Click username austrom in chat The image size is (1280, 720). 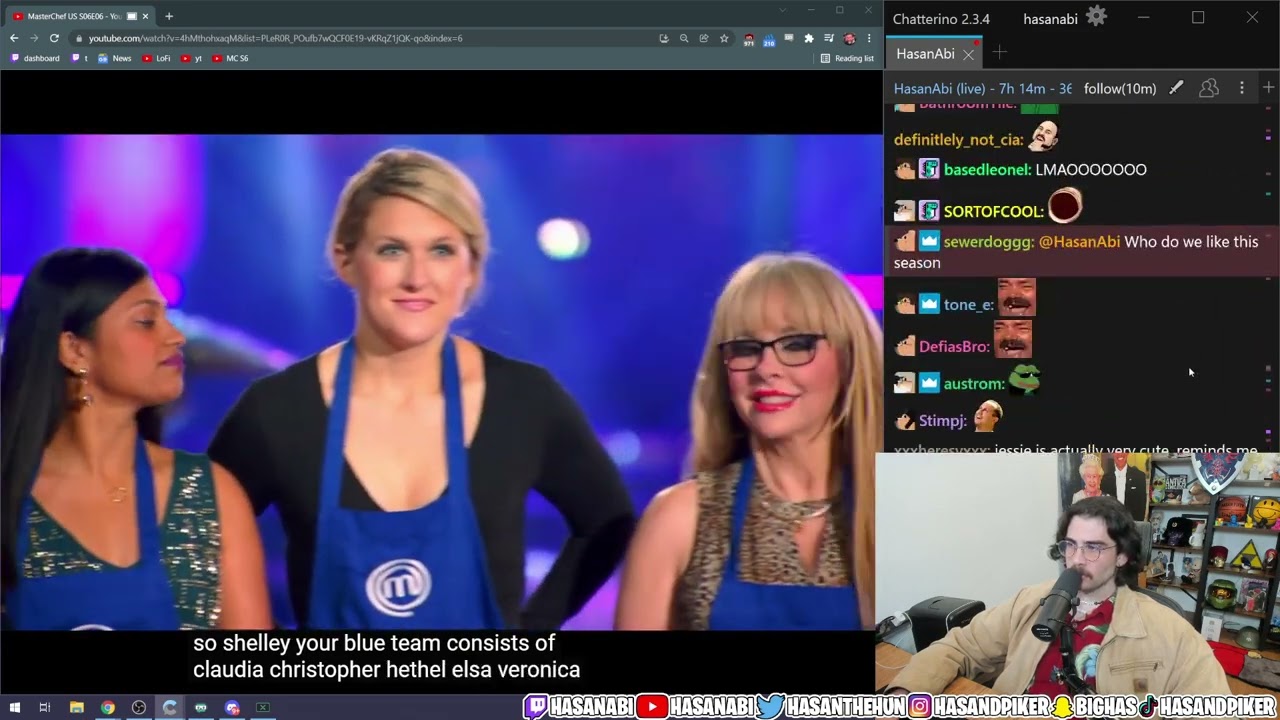pos(974,383)
